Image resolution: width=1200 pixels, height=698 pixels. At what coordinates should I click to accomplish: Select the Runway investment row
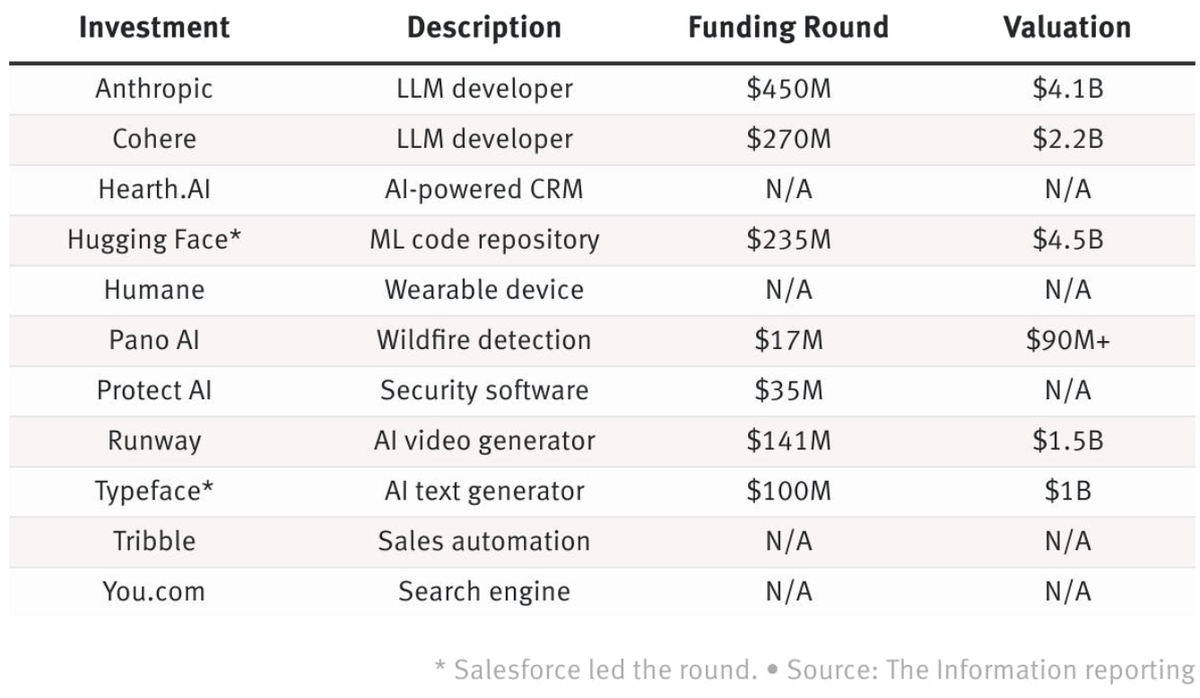tap(154, 441)
